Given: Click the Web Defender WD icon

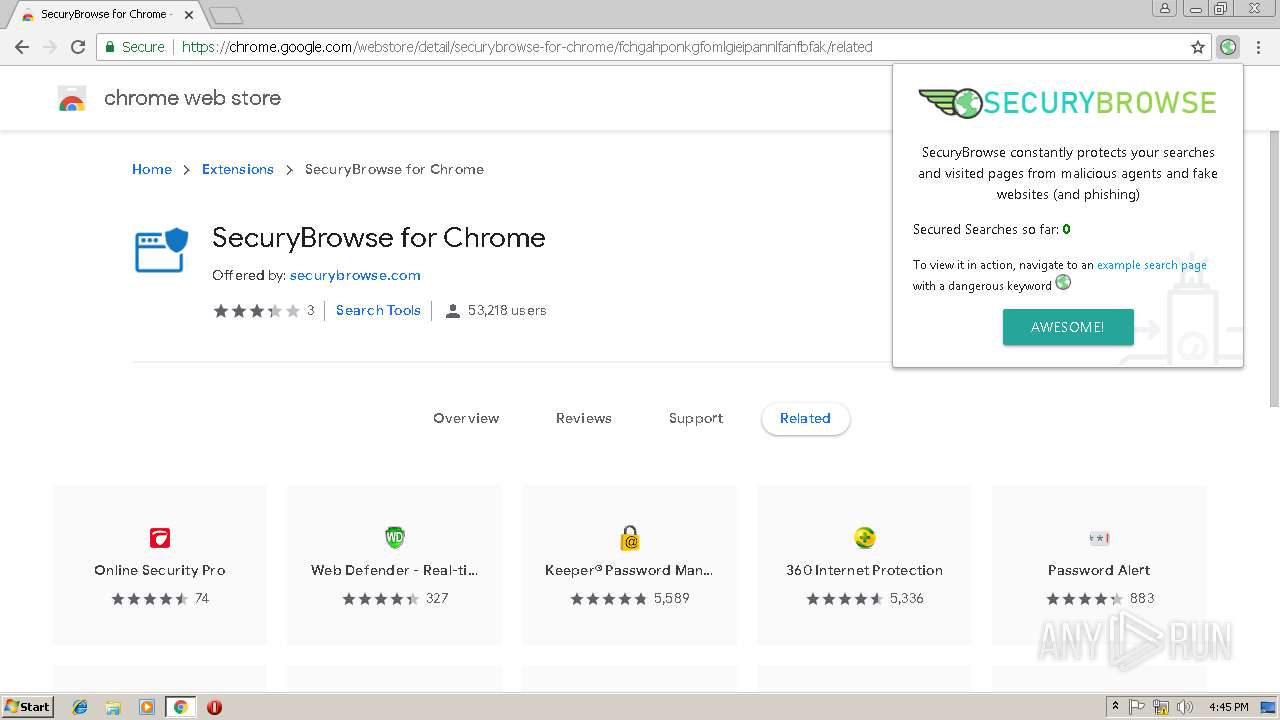Looking at the screenshot, I should pos(395,538).
